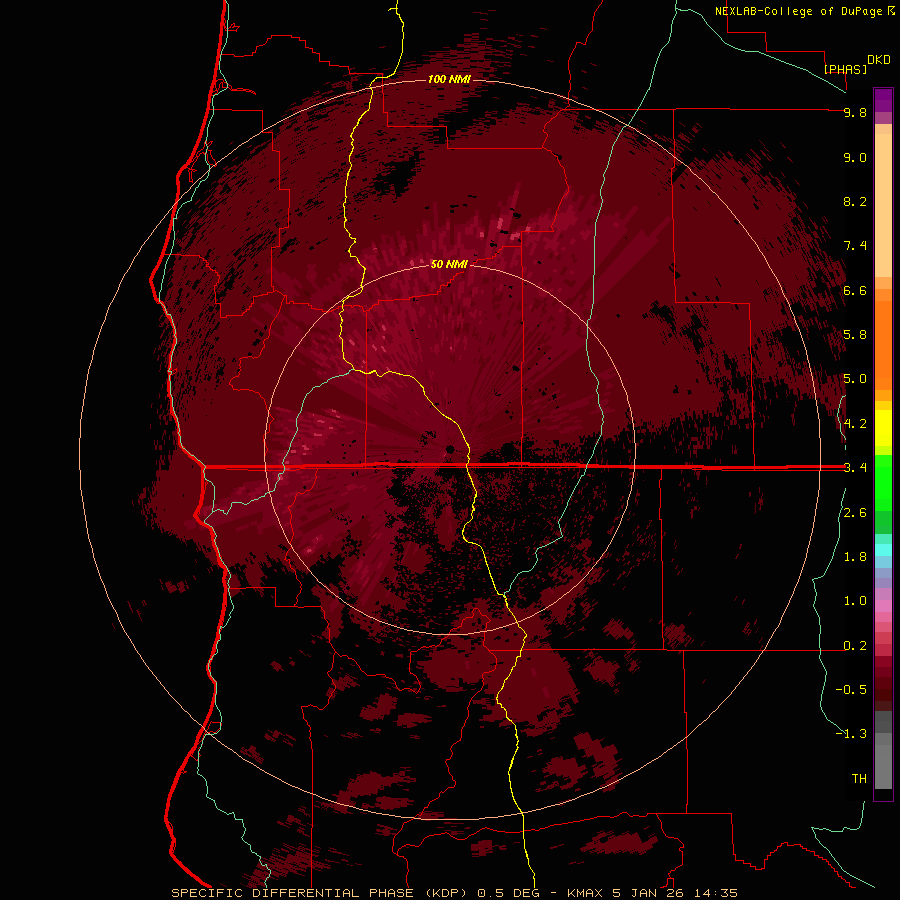Click the 100 NMI range ring label
Screen dimensions: 900x900
pyautogui.click(x=449, y=79)
